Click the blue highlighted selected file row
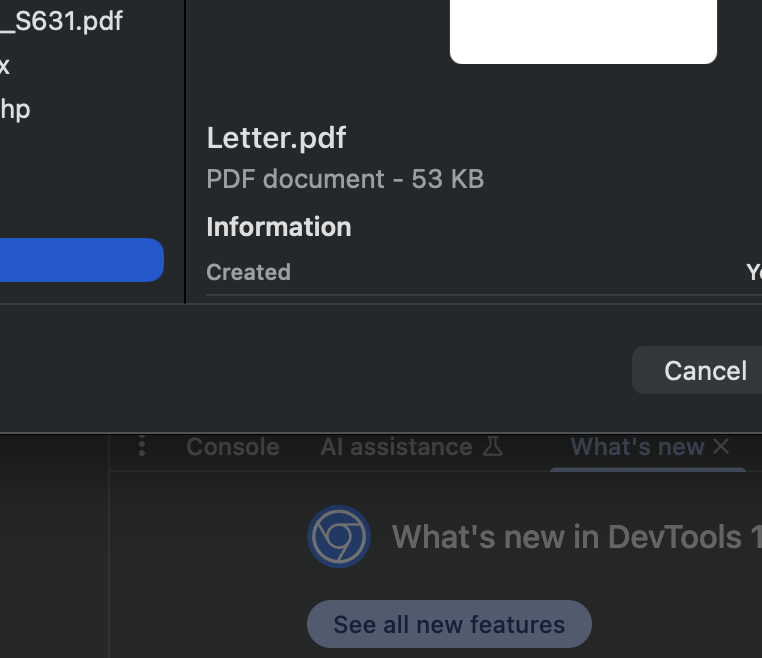This screenshot has width=762, height=658. point(80,260)
